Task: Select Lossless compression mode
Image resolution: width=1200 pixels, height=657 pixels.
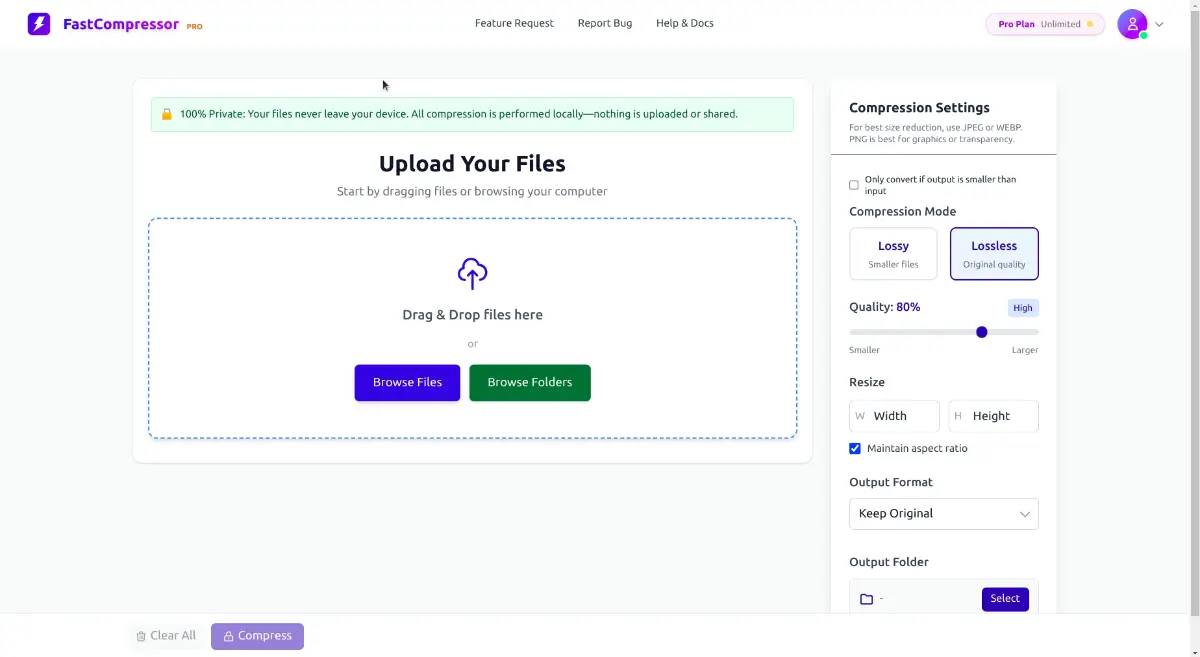Action: point(993,254)
